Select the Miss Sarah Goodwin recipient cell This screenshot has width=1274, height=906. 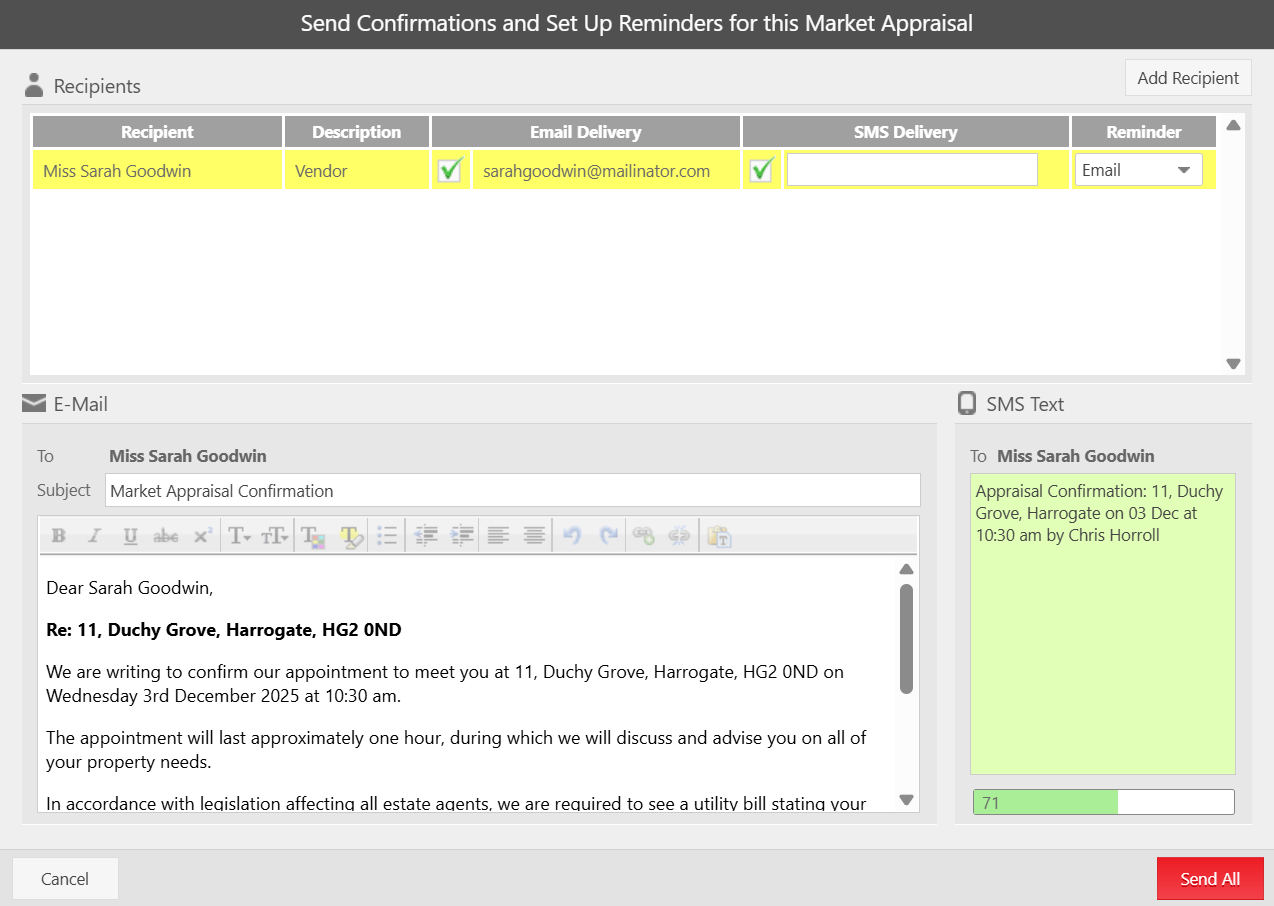click(157, 170)
